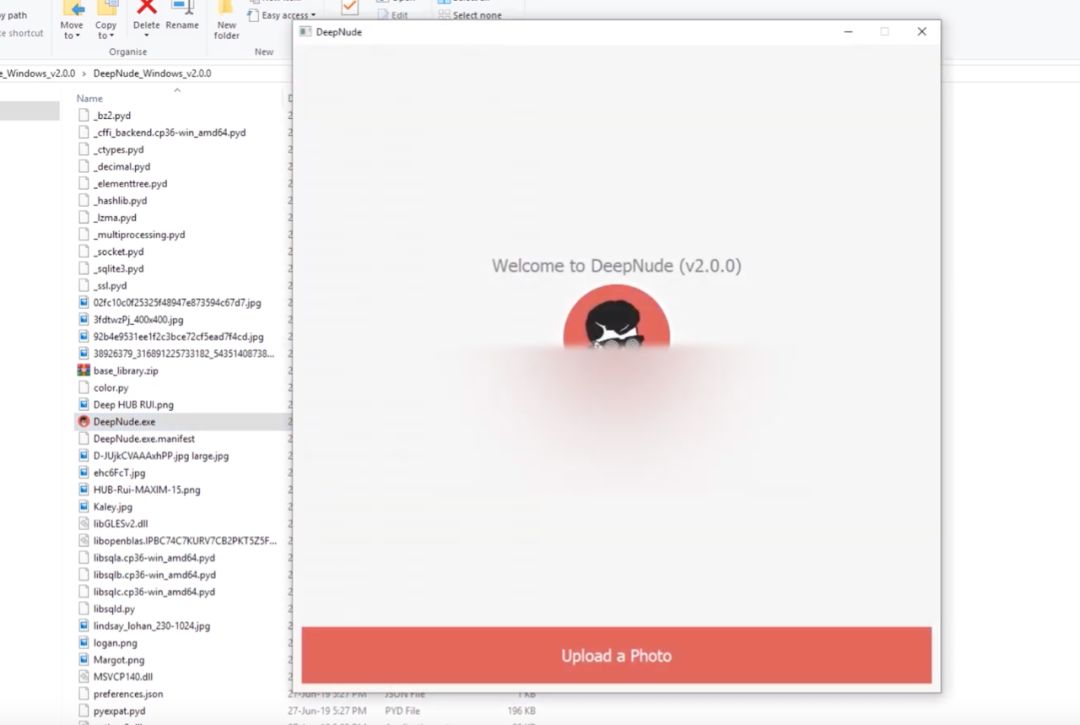Open the Move to dropdown

(x=72, y=30)
